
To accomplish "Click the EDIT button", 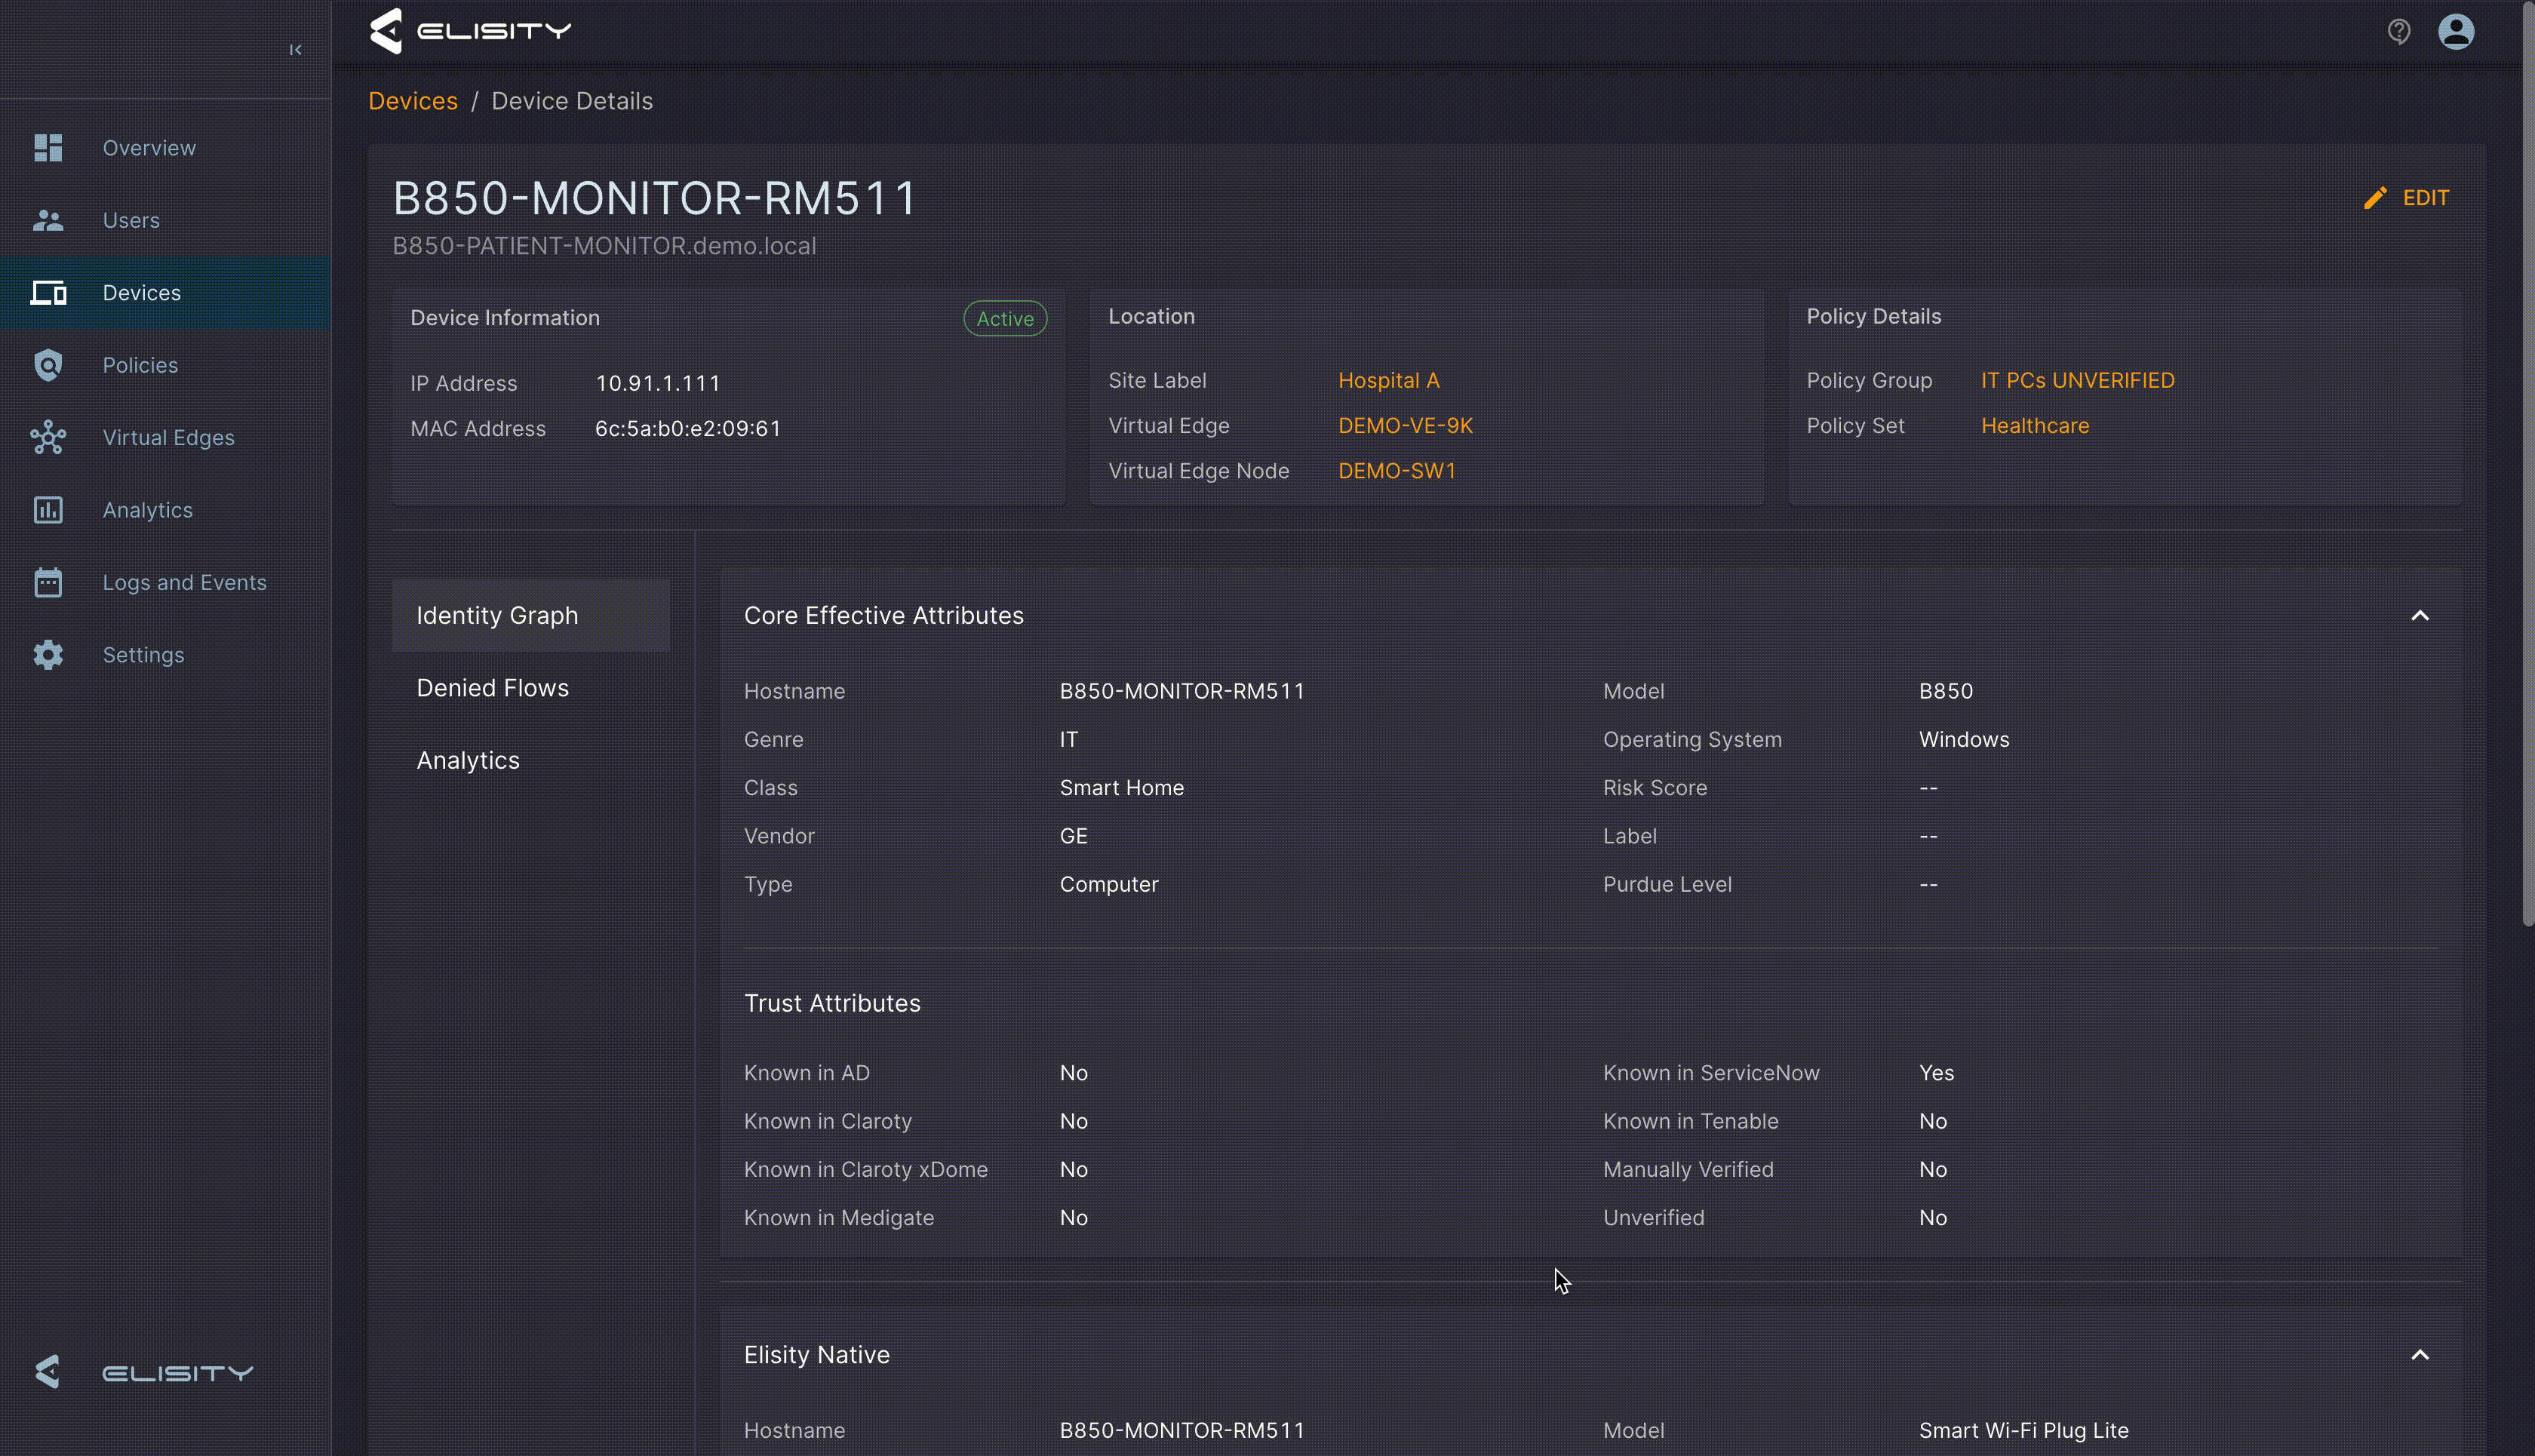I will click(x=2407, y=198).
